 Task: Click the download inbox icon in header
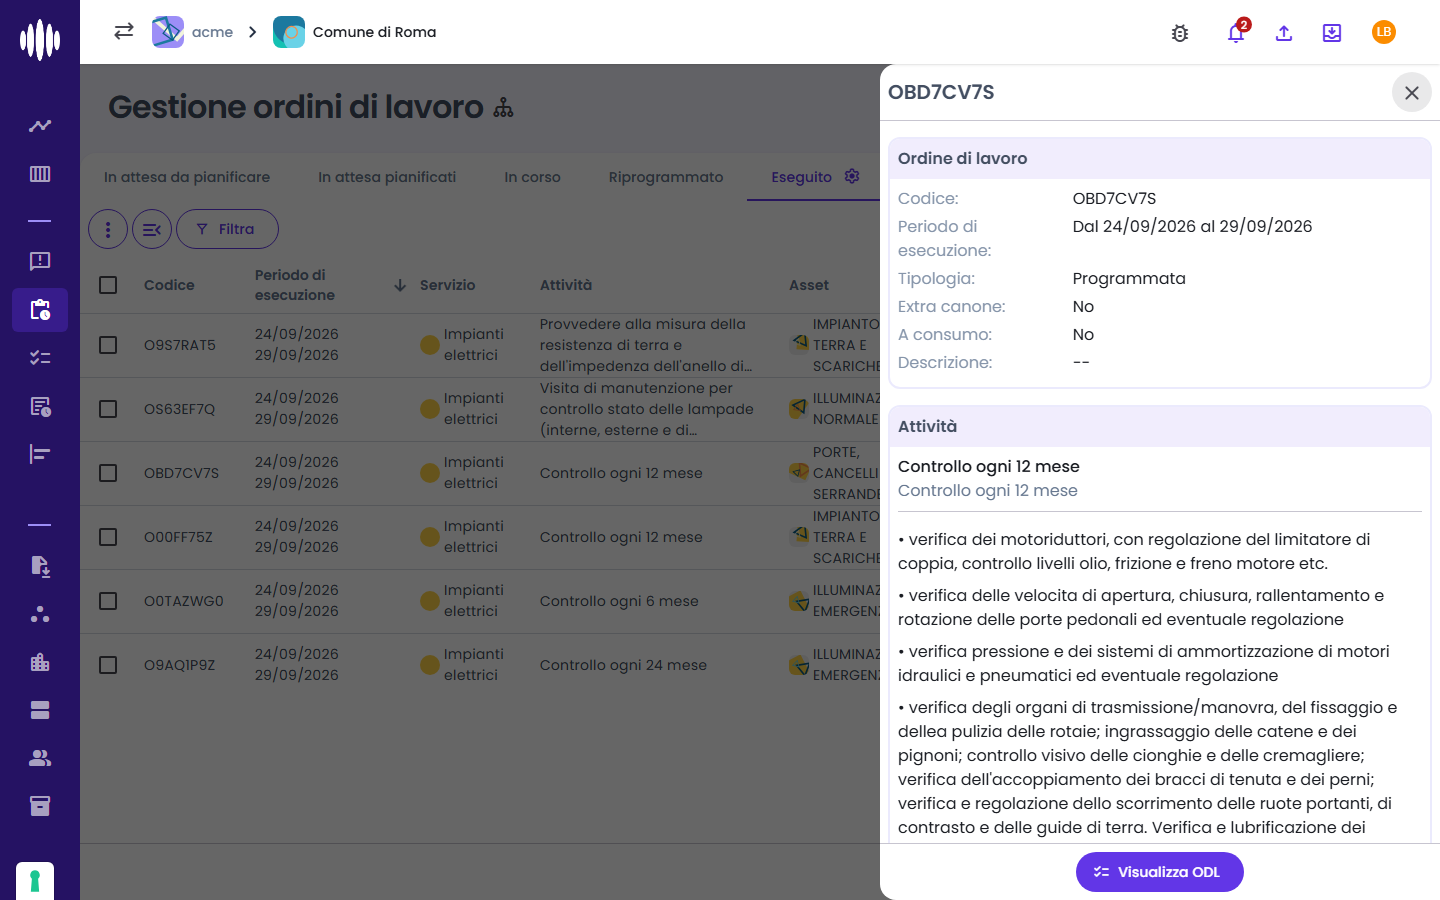click(x=1332, y=33)
